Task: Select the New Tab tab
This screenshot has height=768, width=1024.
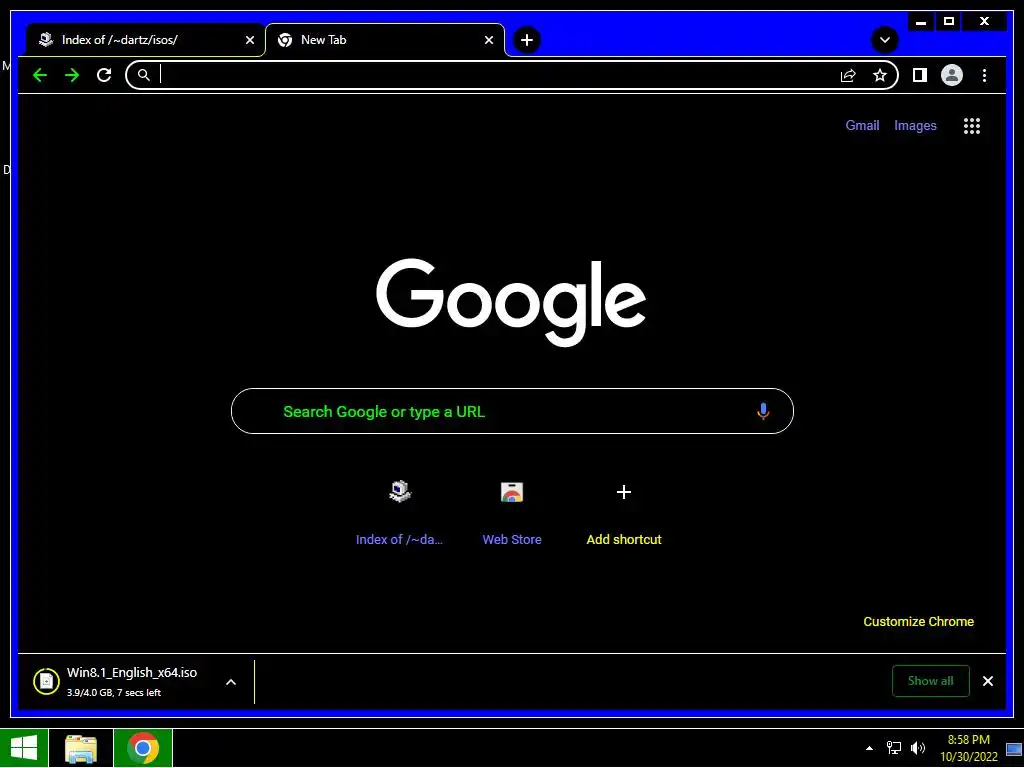Action: (385, 40)
